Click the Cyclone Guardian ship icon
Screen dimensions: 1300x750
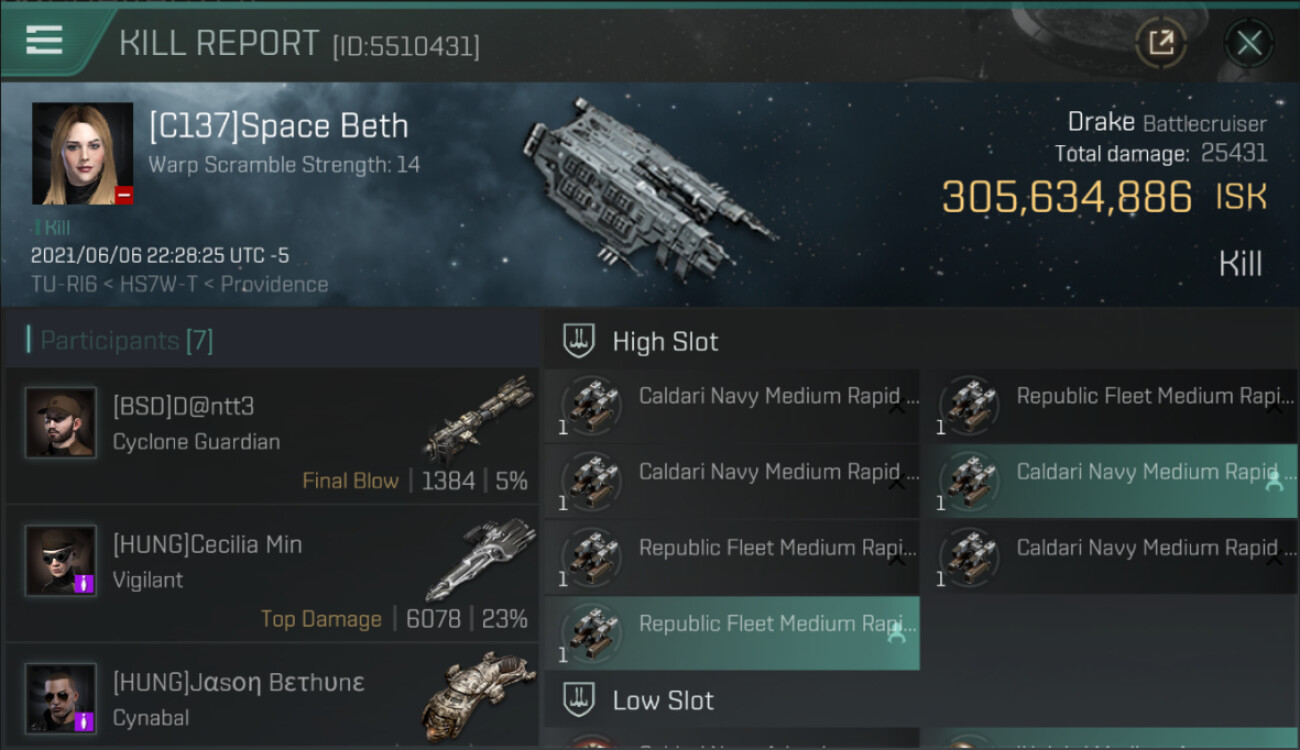pos(479,418)
